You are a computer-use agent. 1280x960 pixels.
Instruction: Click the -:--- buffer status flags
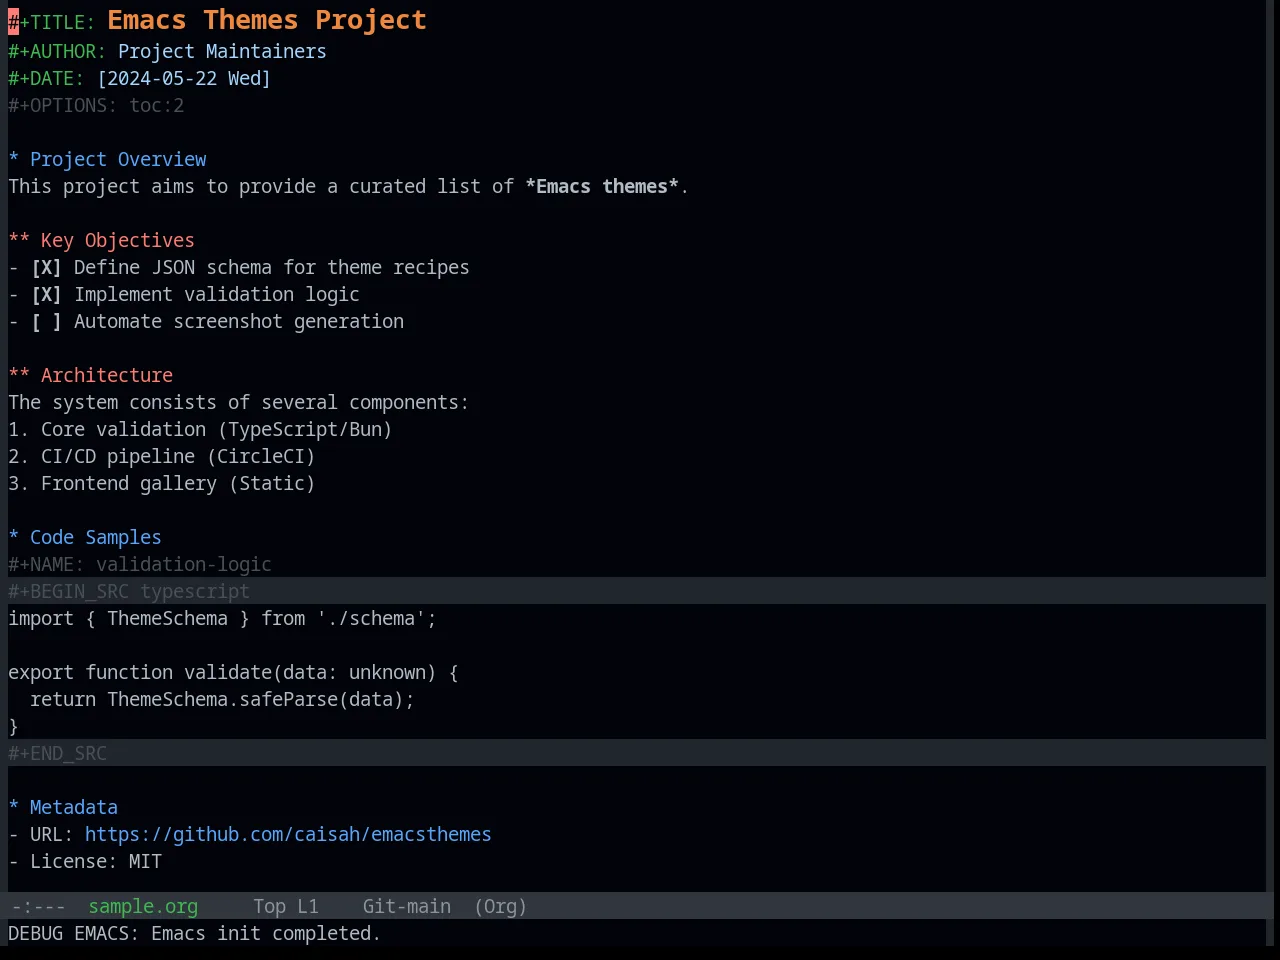(x=38, y=907)
